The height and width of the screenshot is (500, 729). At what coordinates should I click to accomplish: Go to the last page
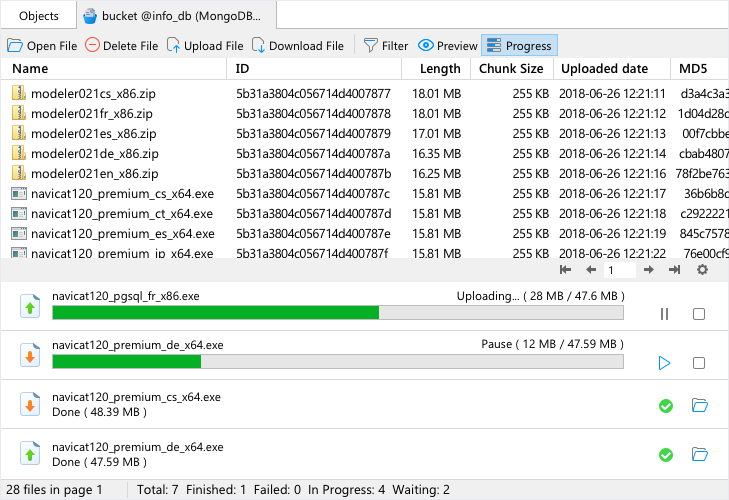pos(675,269)
